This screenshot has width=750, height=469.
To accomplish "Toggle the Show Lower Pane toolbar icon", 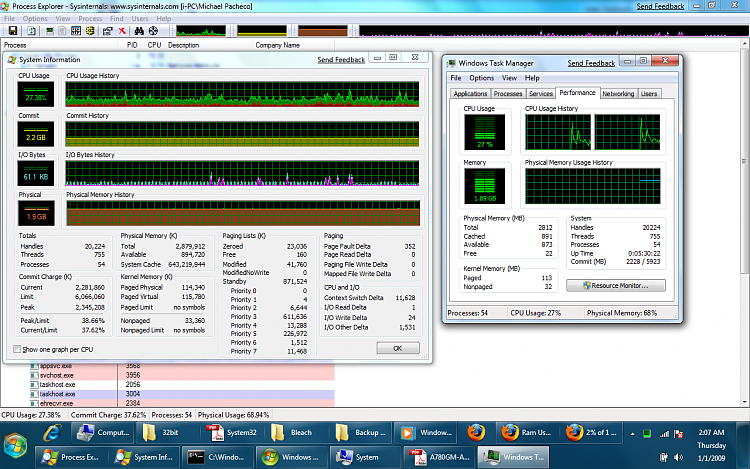I will [x=76, y=31].
